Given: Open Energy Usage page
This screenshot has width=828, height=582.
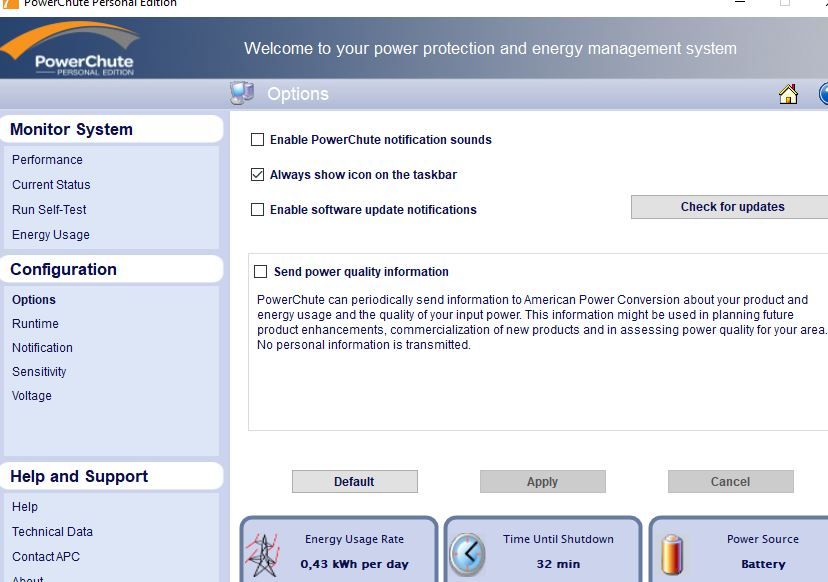Looking at the screenshot, I should tap(51, 234).
